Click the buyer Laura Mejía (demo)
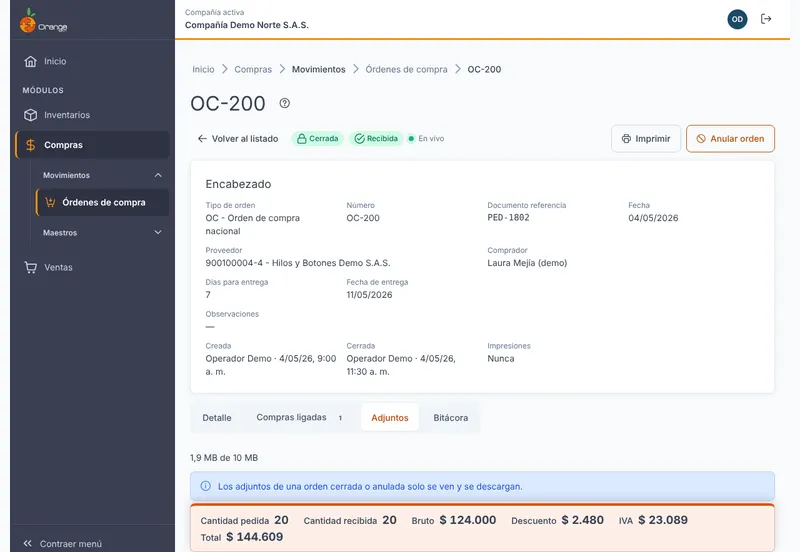Image resolution: width=800 pixels, height=552 pixels. point(527,263)
